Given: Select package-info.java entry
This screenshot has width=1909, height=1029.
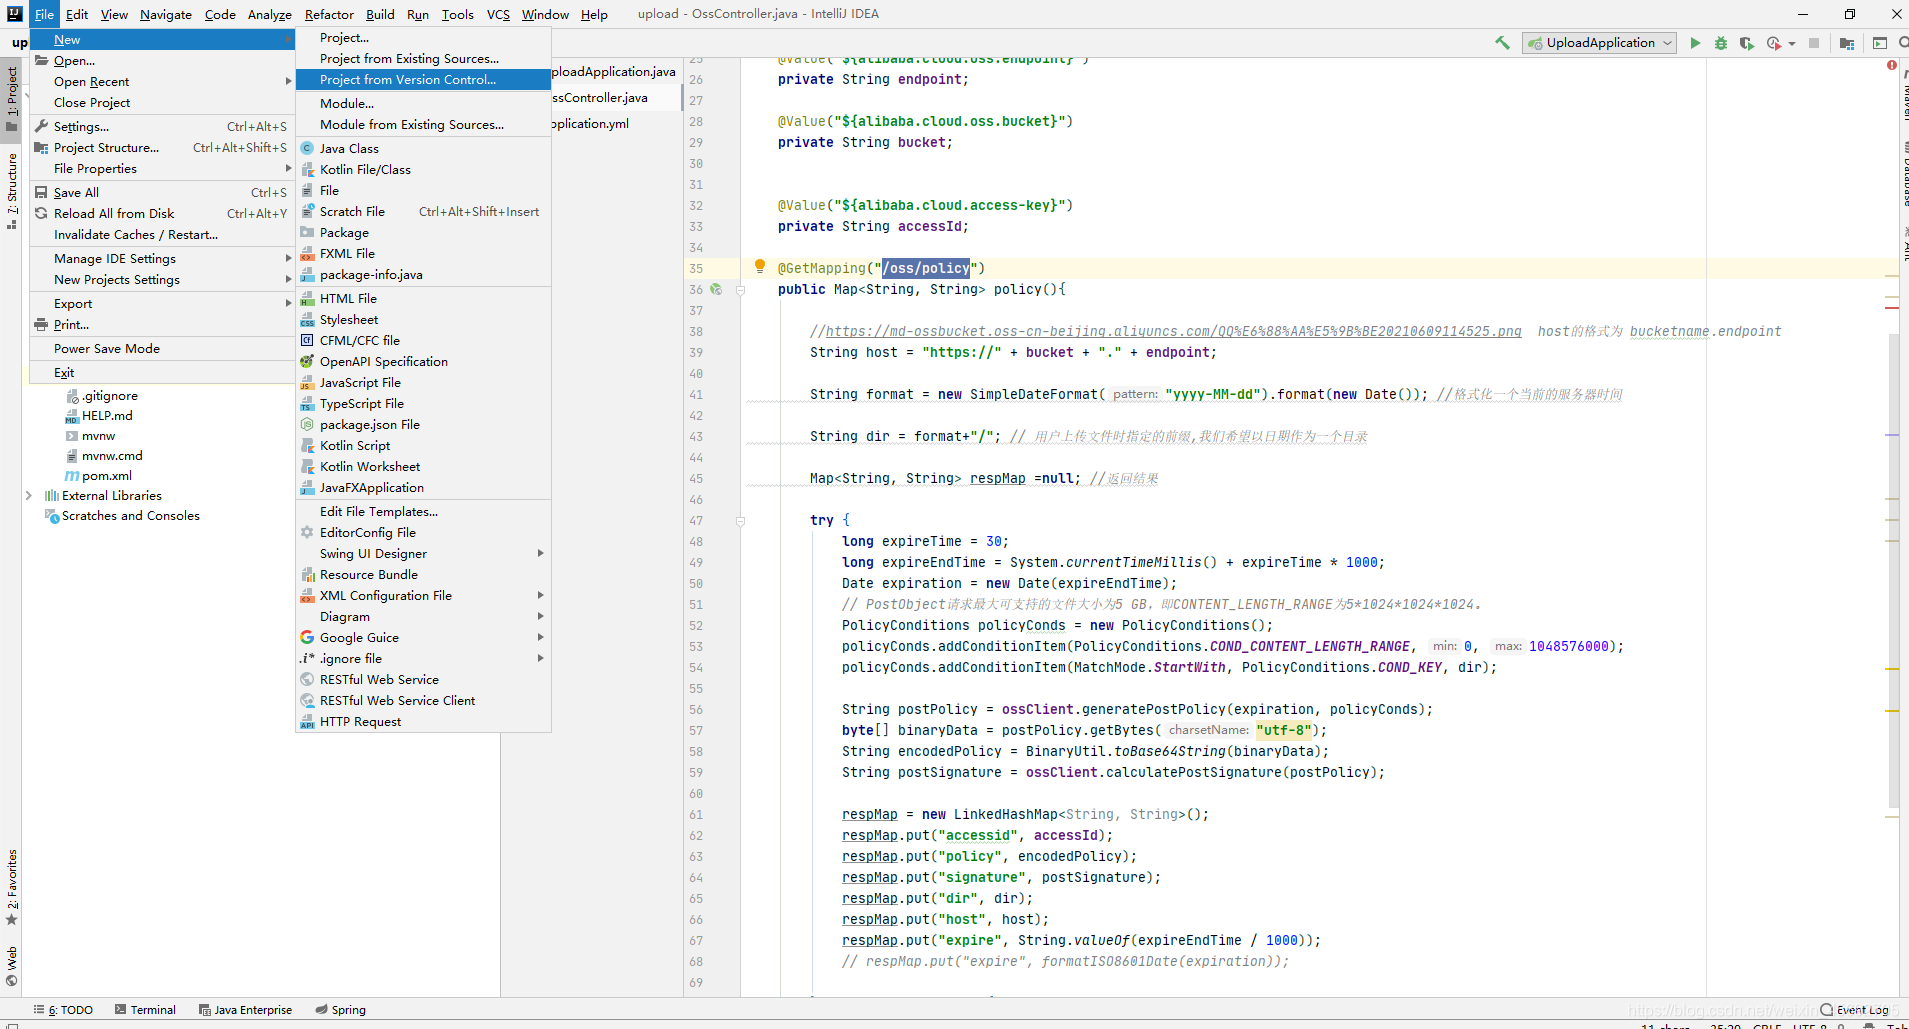Looking at the screenshot, I should coord(424,274).
